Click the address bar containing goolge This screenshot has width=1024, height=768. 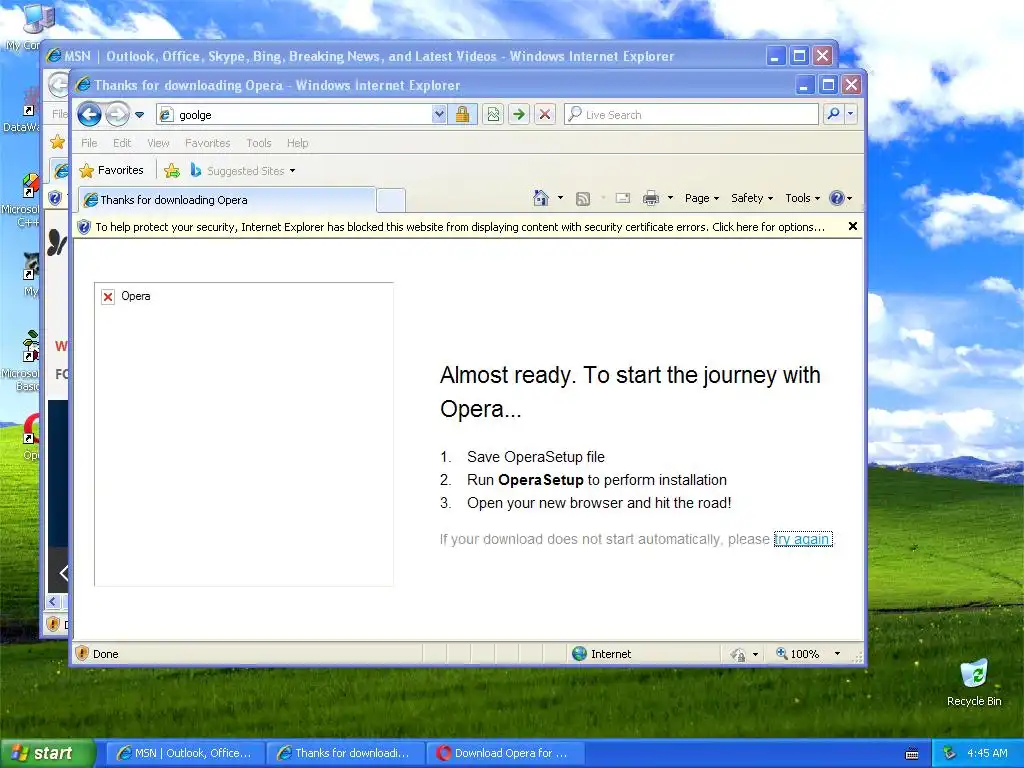click(x=294, y=115)
